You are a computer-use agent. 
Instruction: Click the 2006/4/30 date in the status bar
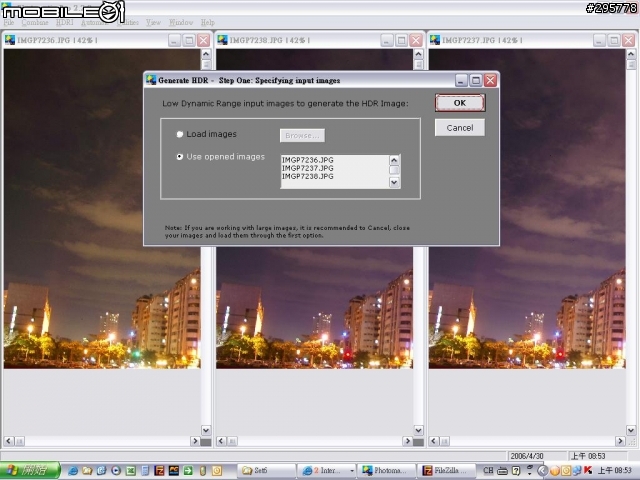point(527,456)
